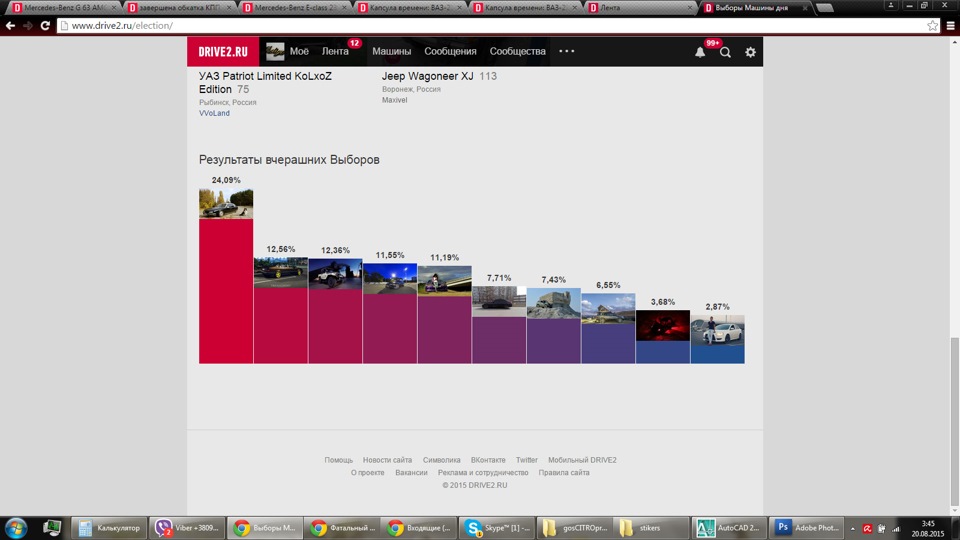Open Машины in site navigation

click(x=392, y=51)
